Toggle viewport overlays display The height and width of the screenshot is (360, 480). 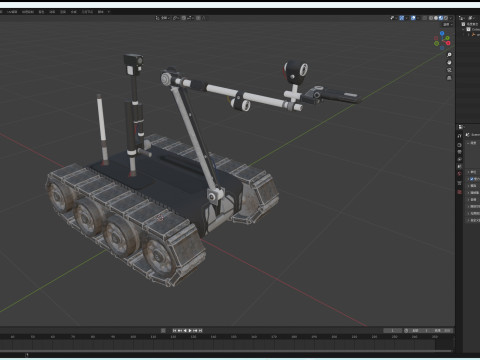413,18
